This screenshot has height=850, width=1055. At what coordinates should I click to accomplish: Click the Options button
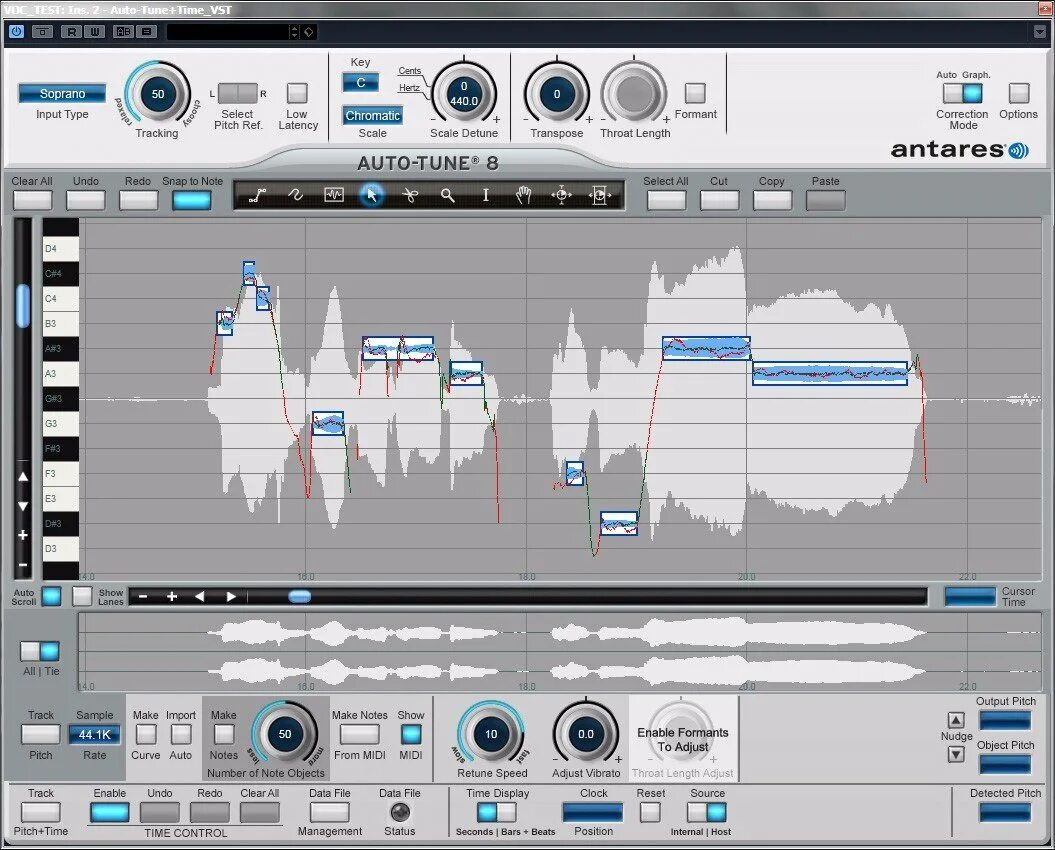[1019, 93]
